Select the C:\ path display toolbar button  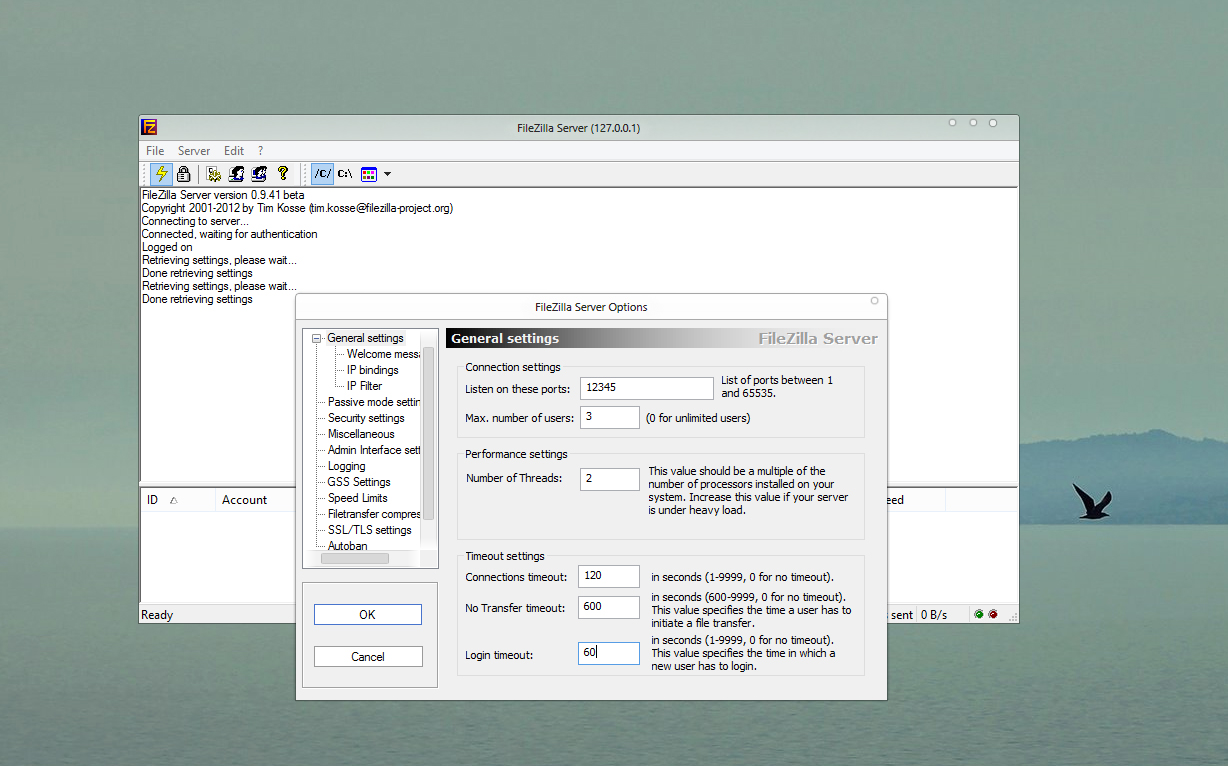[345, 173]
